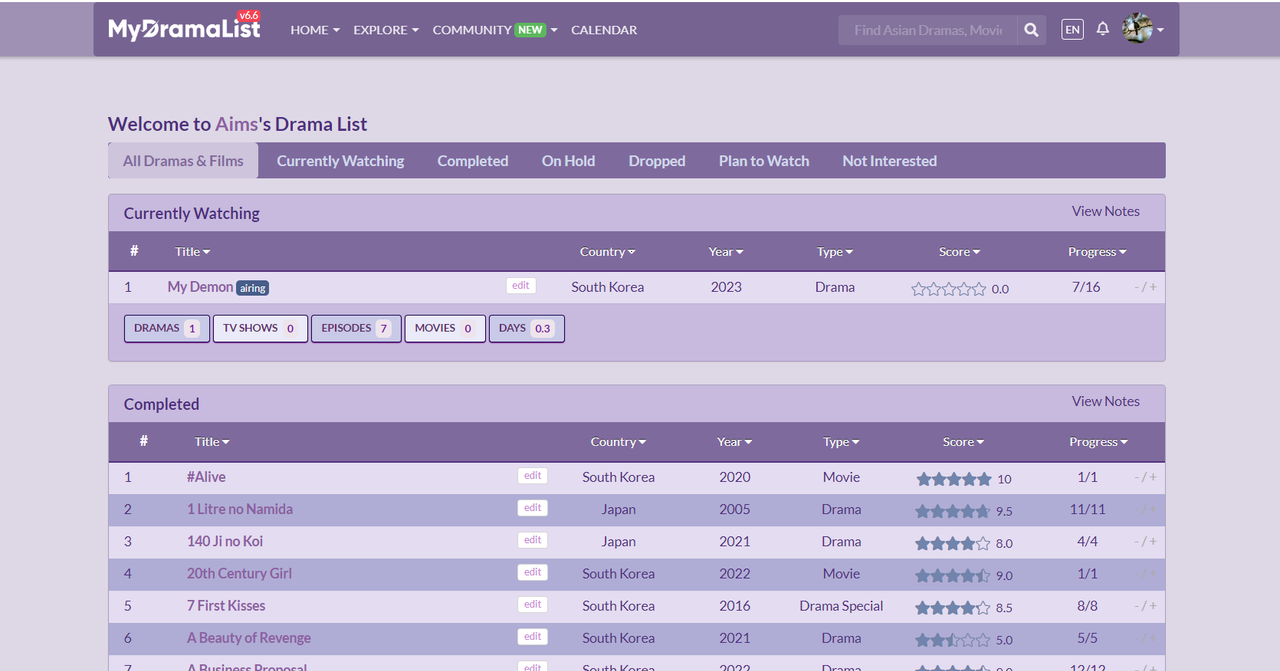Edit the 140 Ji no Koi entry
The image size is (1280, 671).
[532, 540]
